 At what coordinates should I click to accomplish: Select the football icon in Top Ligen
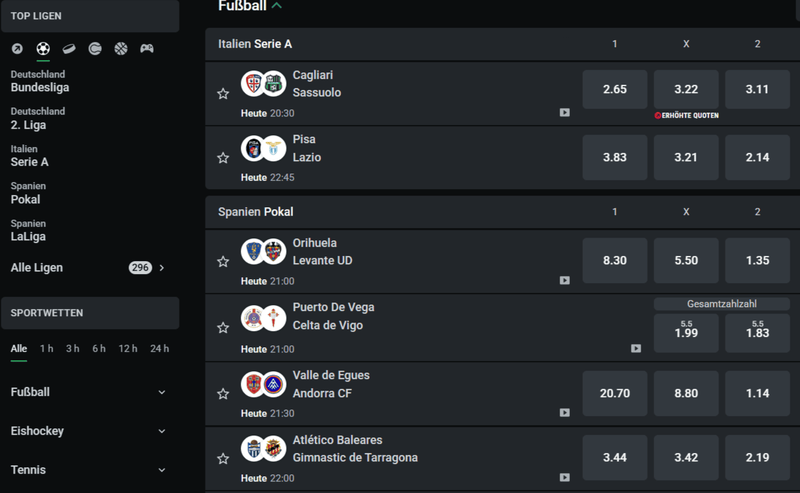43,48
